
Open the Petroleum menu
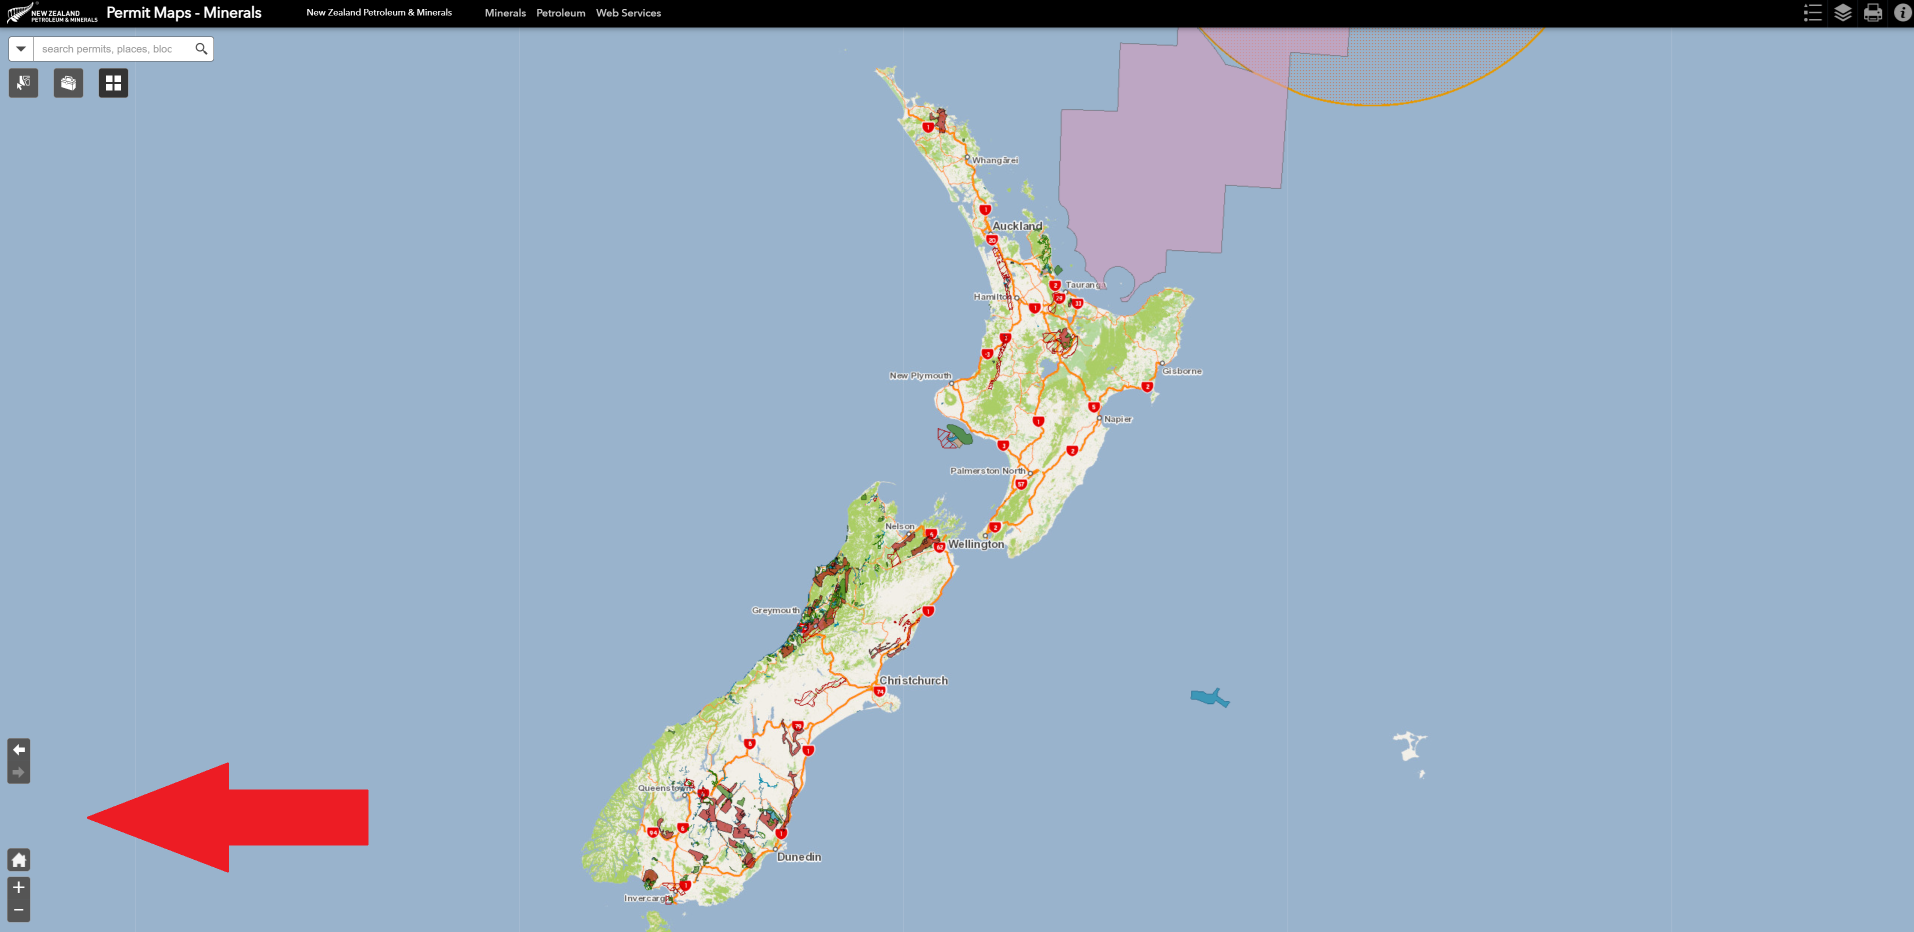click(559, 13)
